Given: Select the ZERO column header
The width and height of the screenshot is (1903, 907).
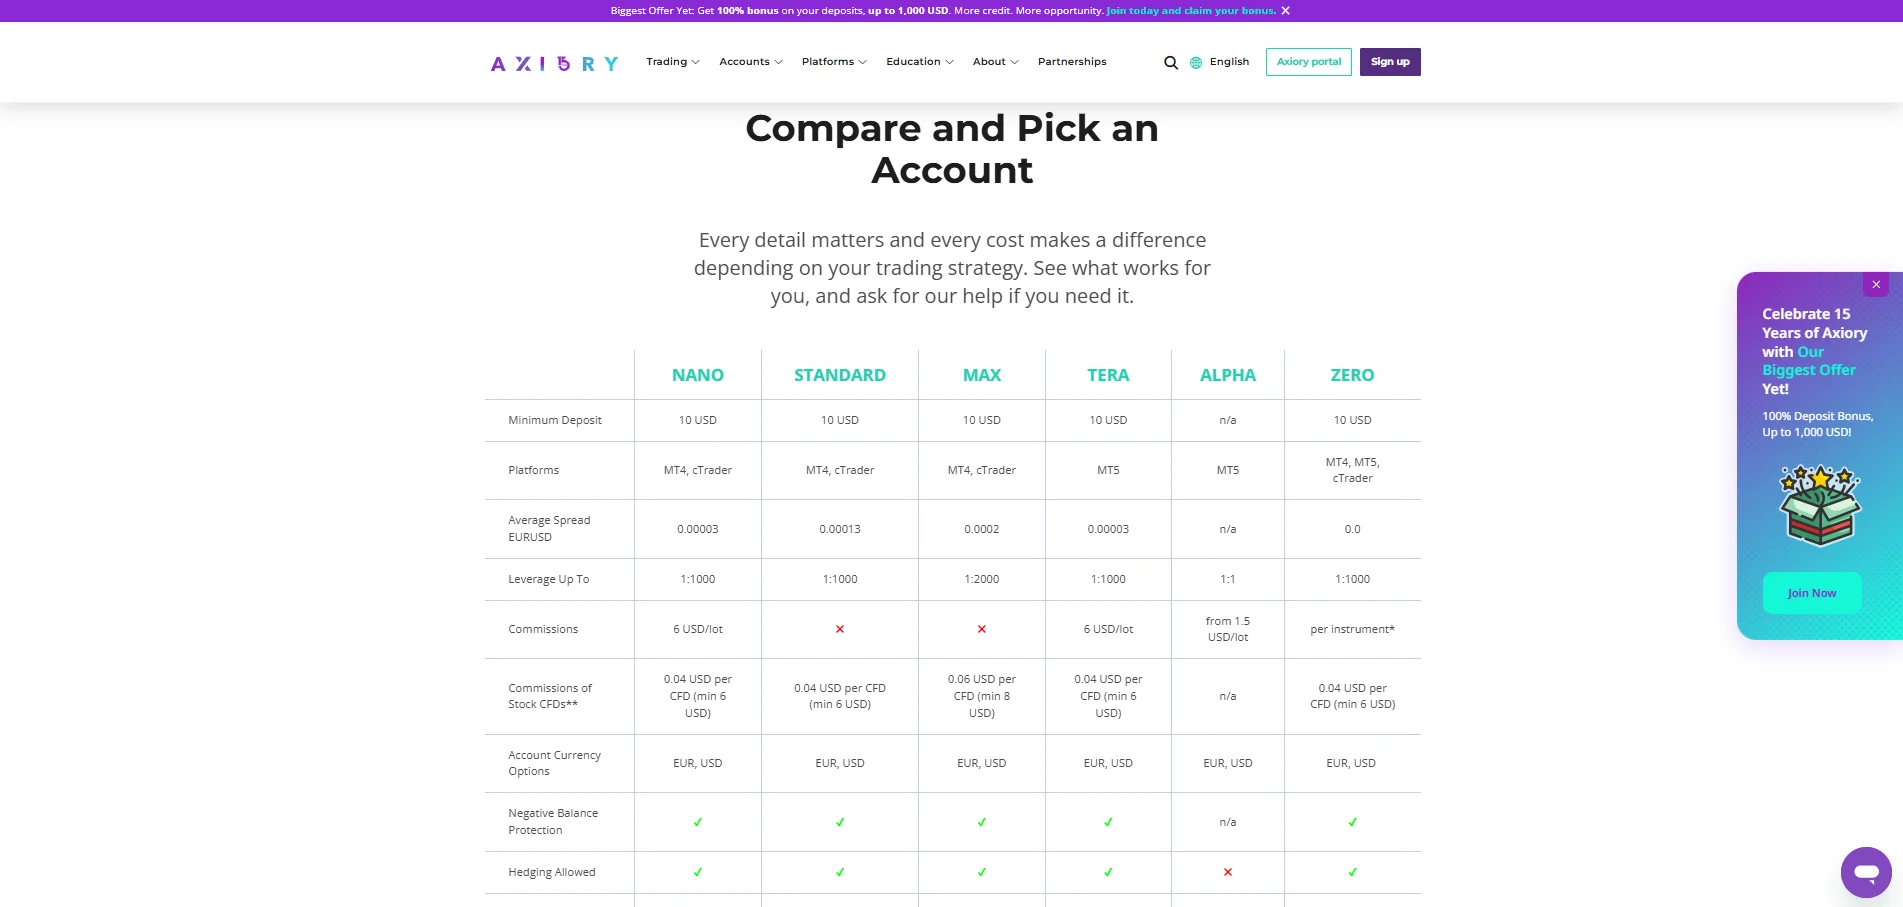Looking at the screenshot, I should (x=1352, y=375).
